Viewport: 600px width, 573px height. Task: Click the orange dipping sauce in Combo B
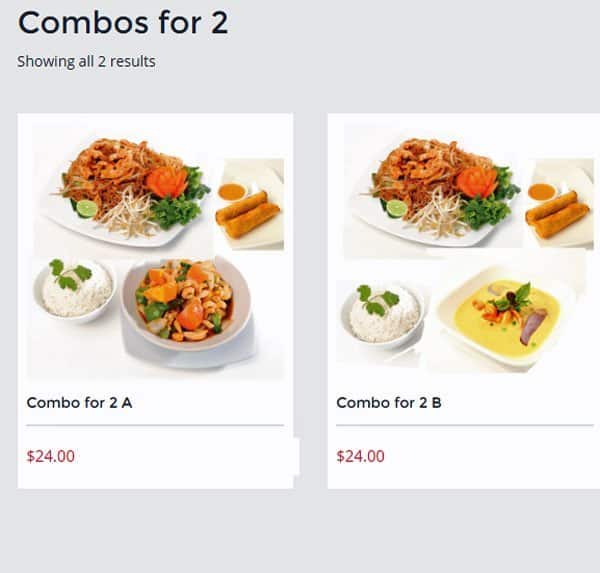tap(541, 192)
